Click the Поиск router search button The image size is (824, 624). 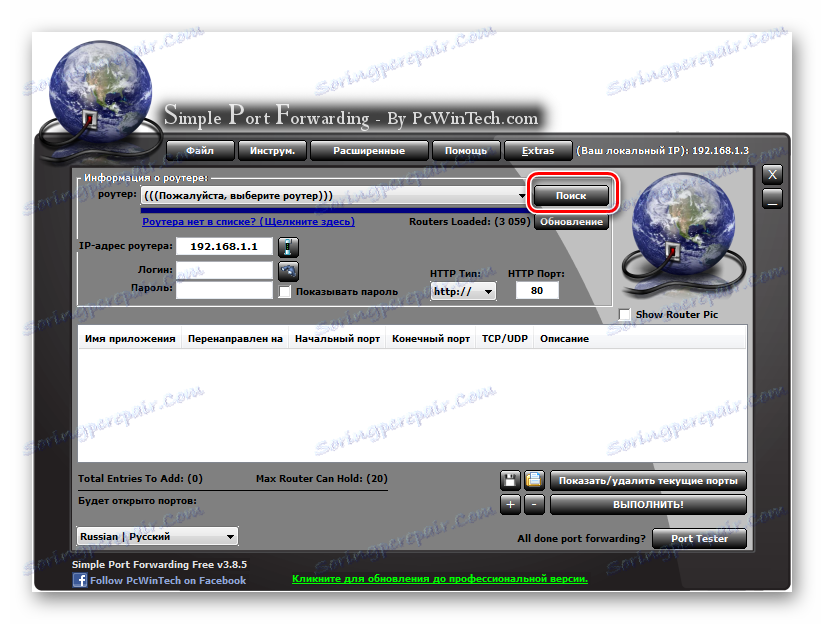(571, 196)
